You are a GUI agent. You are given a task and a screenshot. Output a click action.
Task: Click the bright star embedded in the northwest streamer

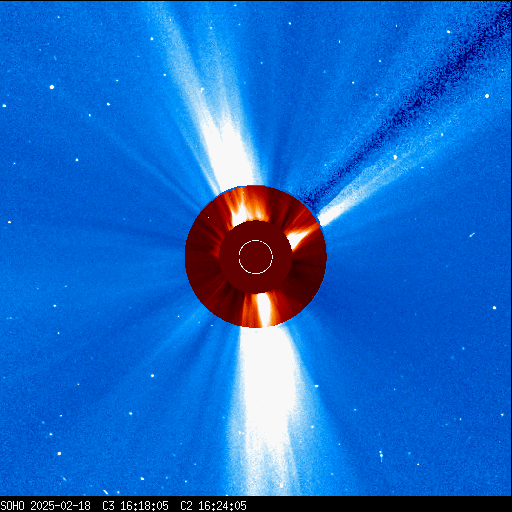[395, 157]
